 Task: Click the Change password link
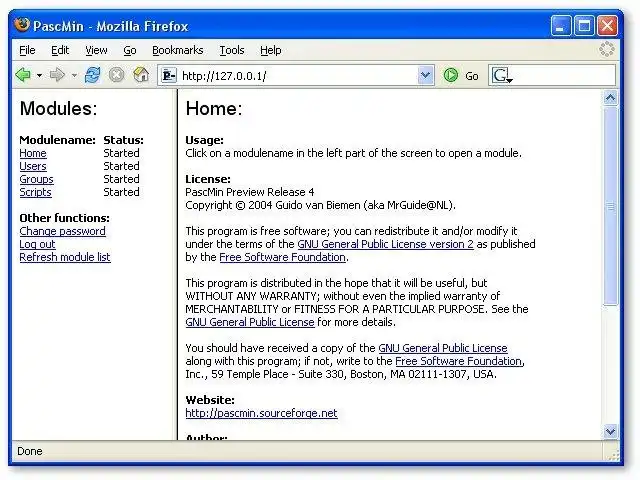coord(62,231)
